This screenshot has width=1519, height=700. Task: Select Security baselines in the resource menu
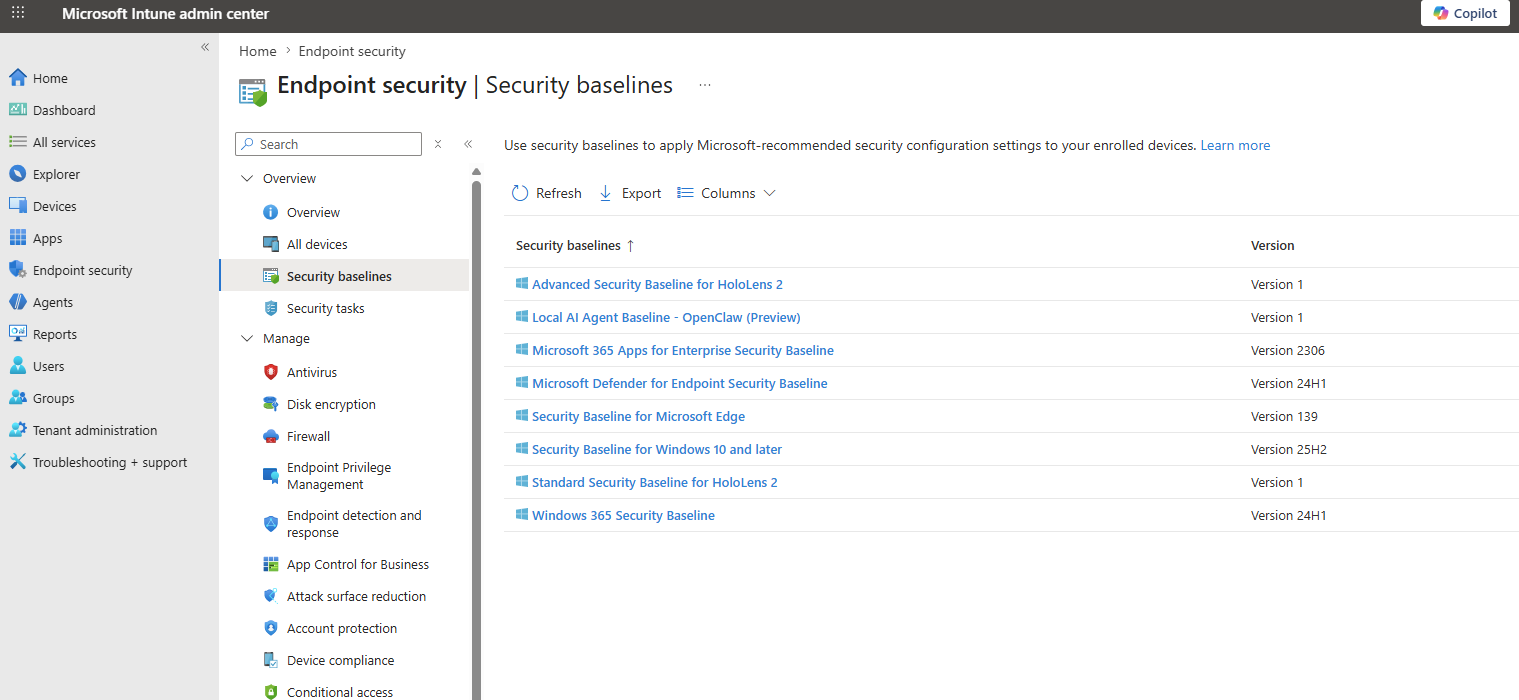tap(344, 276)
